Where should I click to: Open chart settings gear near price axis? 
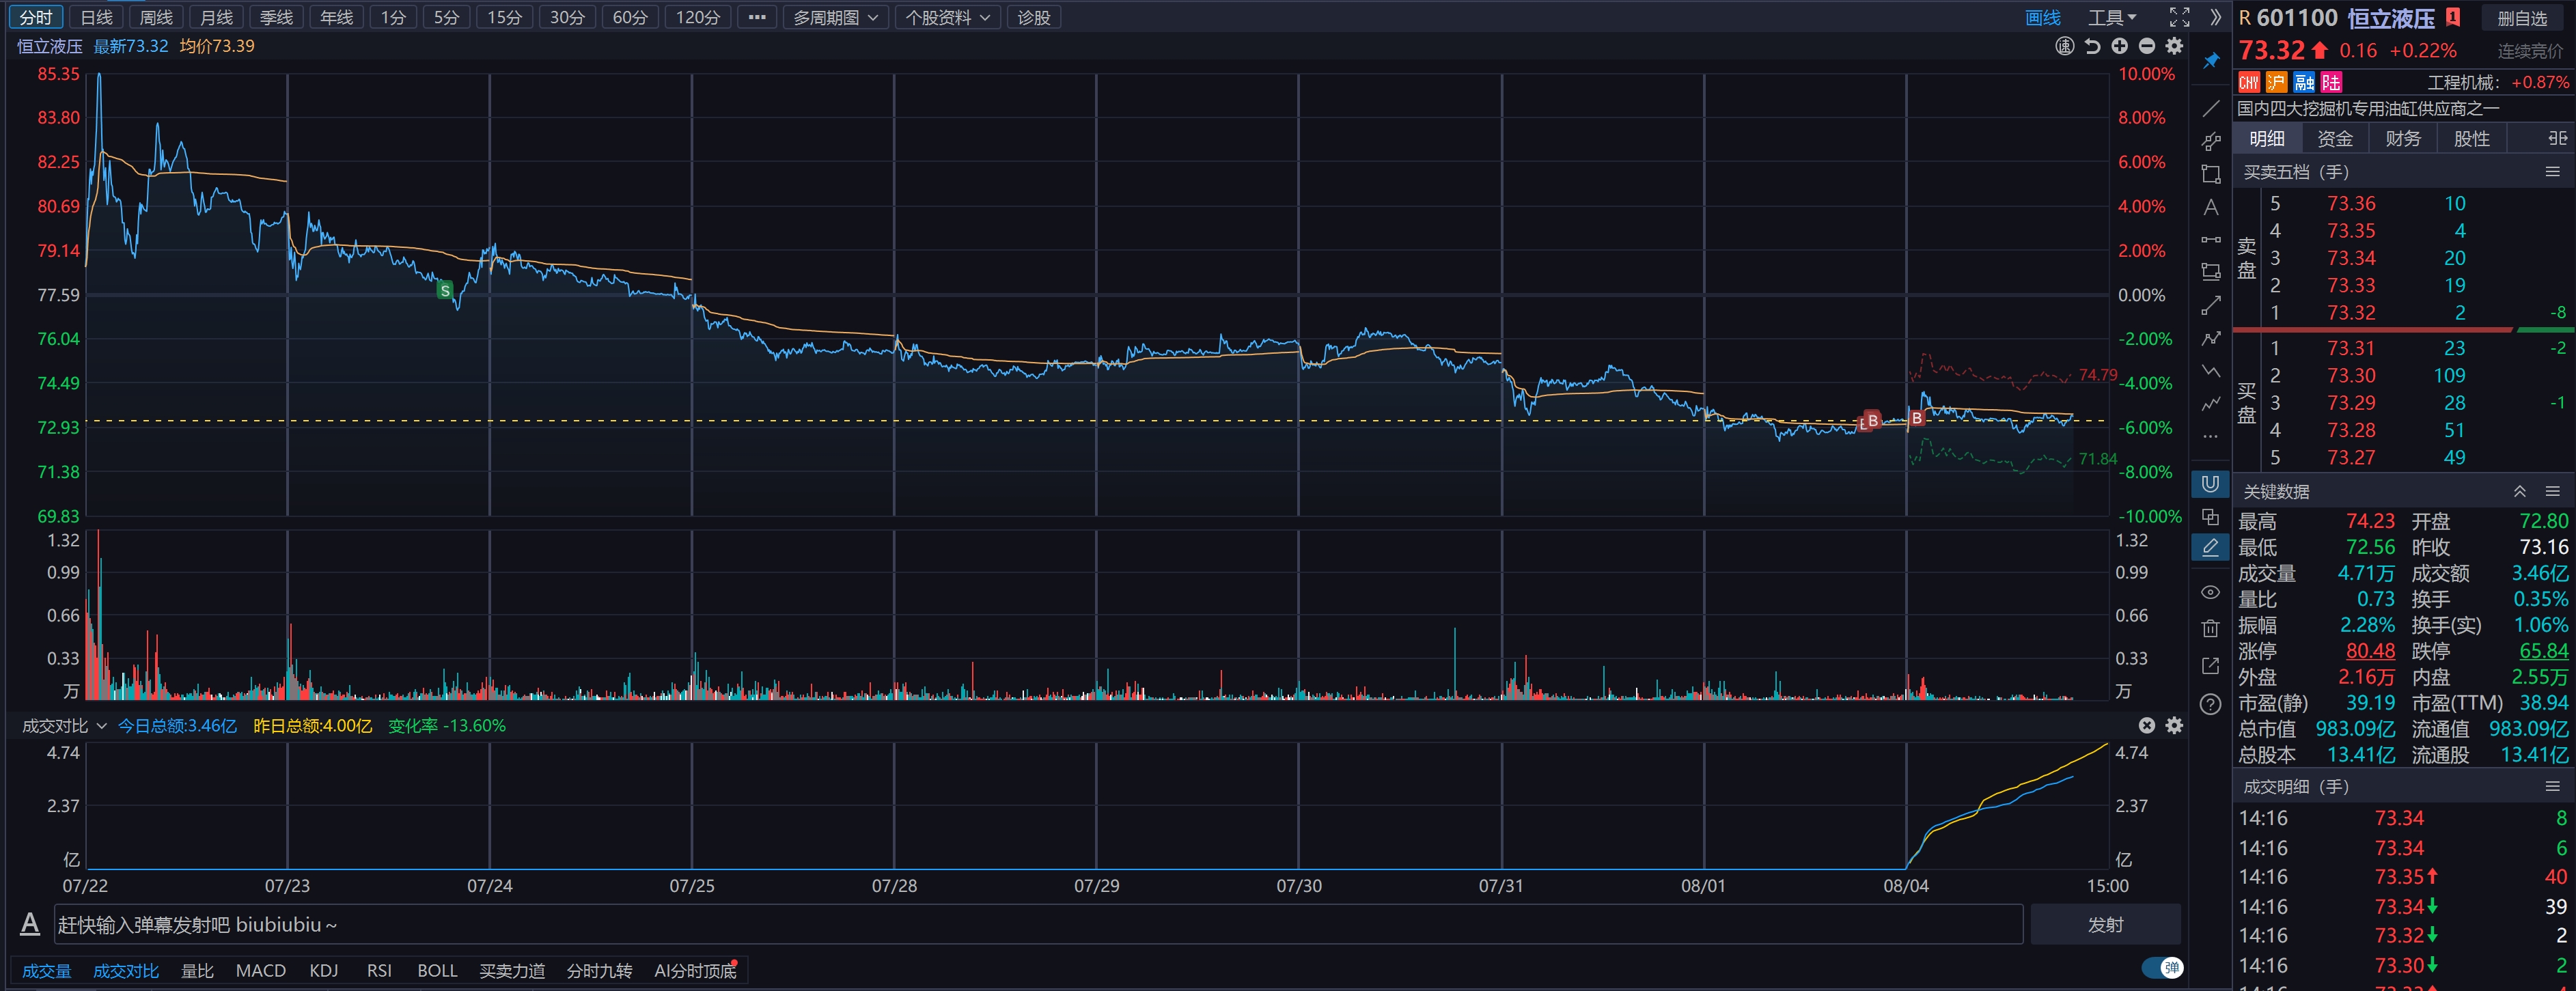(2175, 46)
